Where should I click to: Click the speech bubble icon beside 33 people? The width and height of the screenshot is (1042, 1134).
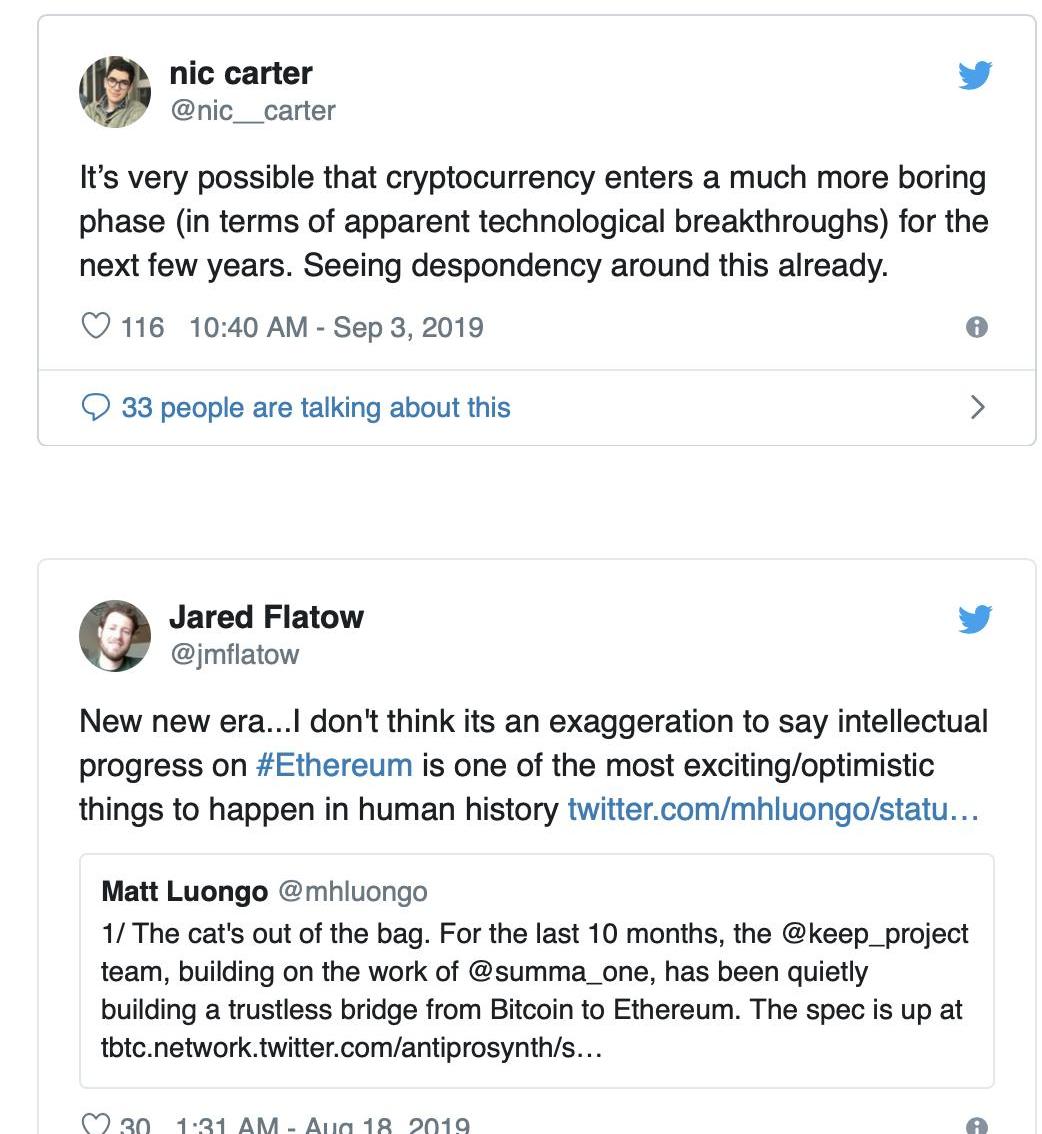pos(95,407)
